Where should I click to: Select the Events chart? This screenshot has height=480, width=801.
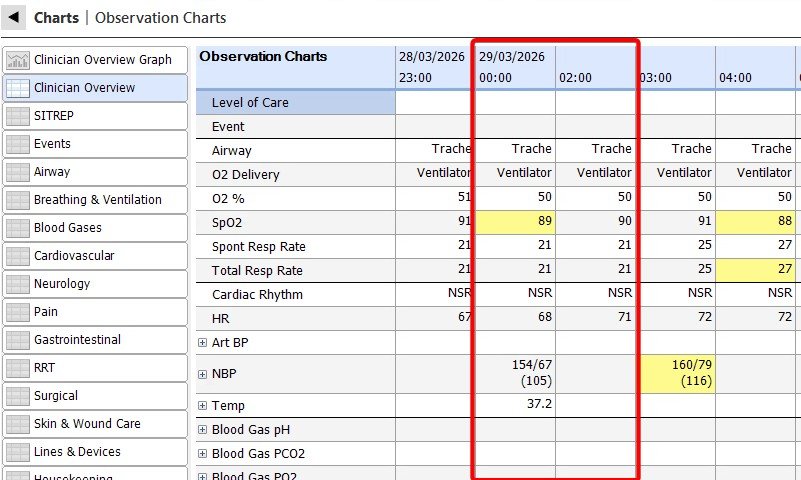[52, 144]
